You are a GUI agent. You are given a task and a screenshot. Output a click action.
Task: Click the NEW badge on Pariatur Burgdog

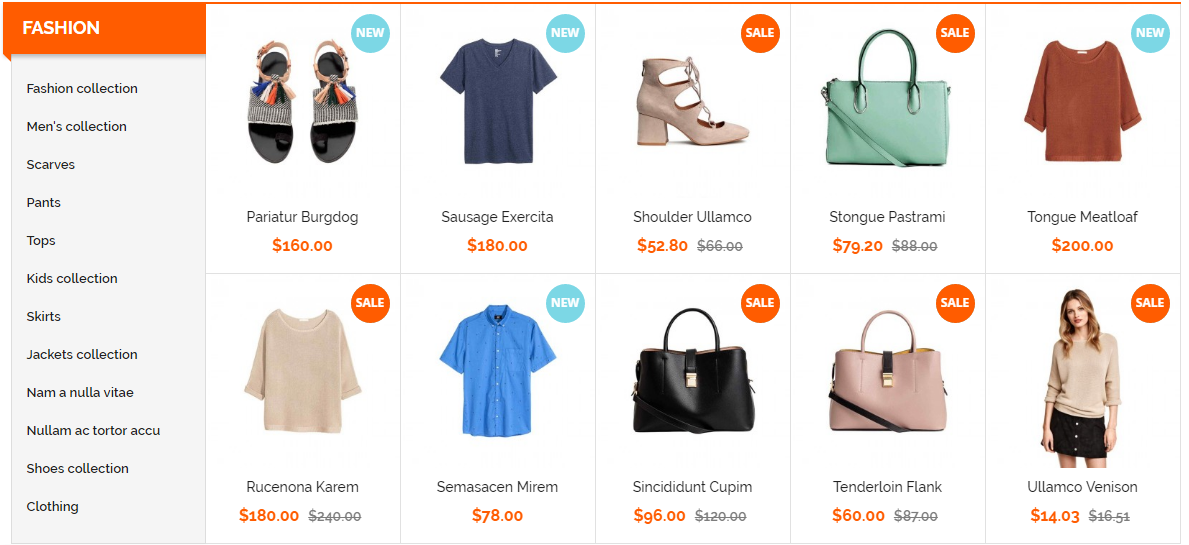click(370, 33)
